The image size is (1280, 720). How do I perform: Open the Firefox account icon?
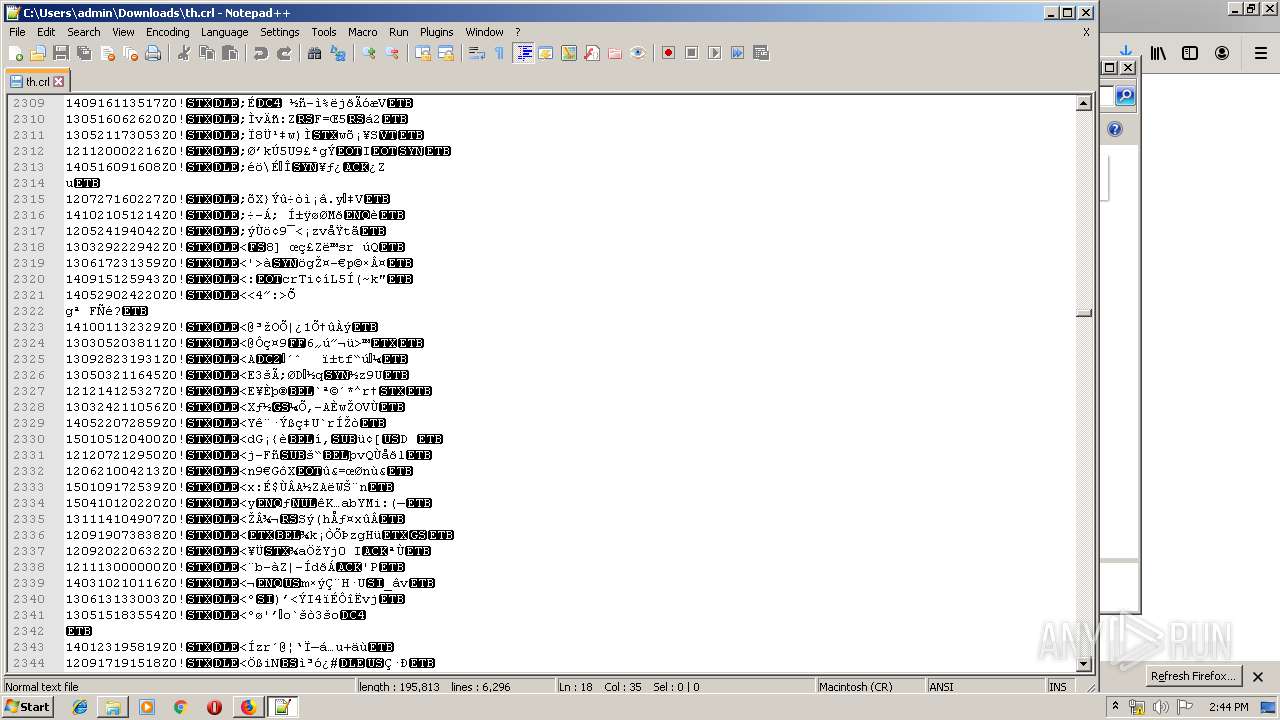coord(1222,54)
